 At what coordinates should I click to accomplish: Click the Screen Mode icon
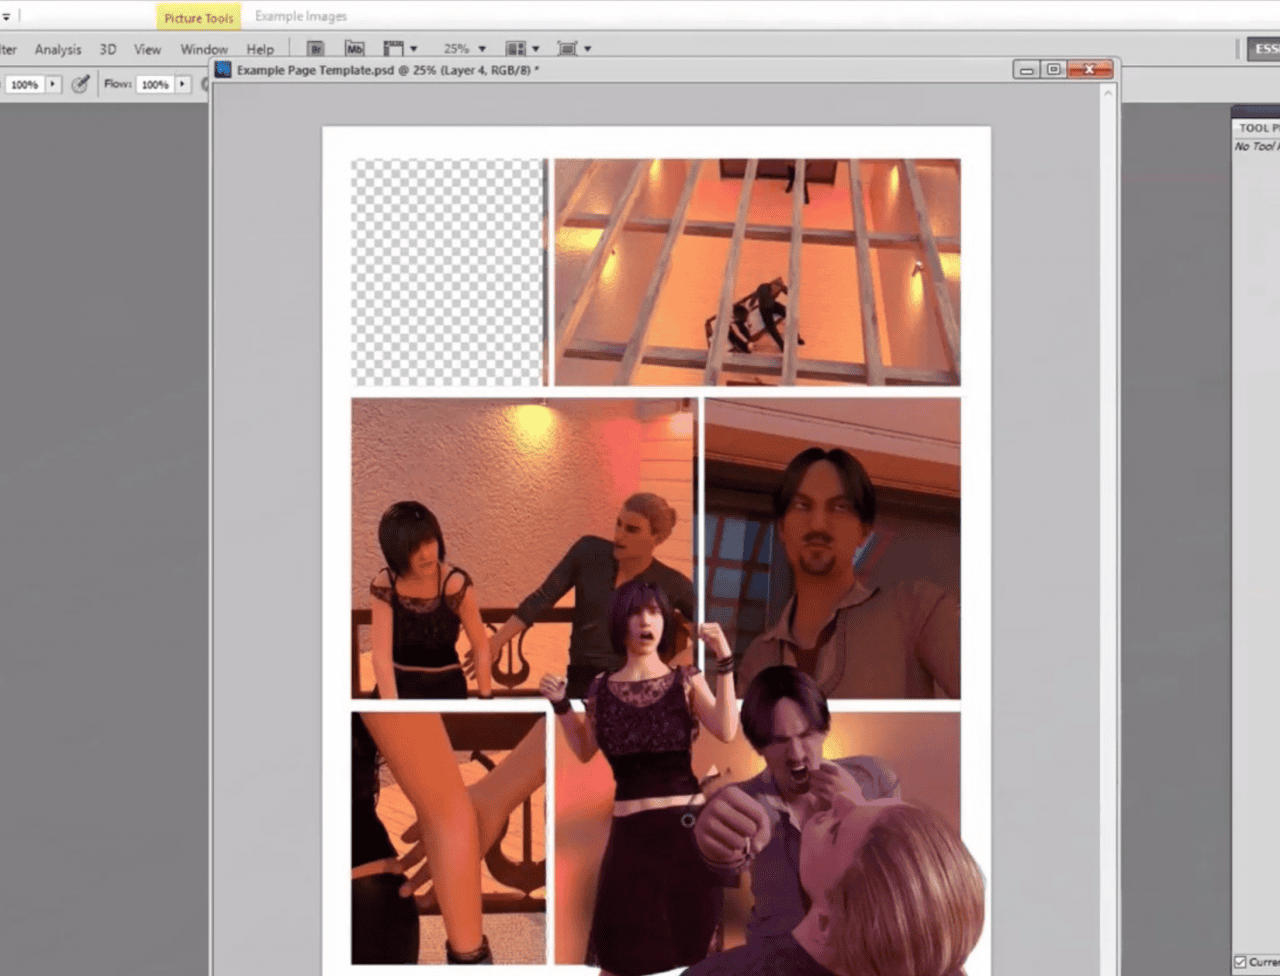tap(567, 48)
